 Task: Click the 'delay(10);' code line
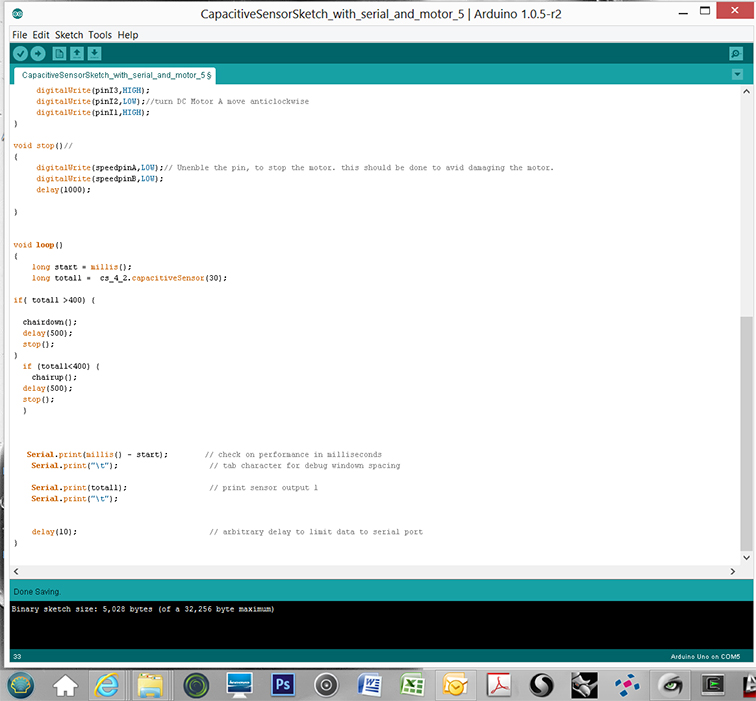coord(54,532)
